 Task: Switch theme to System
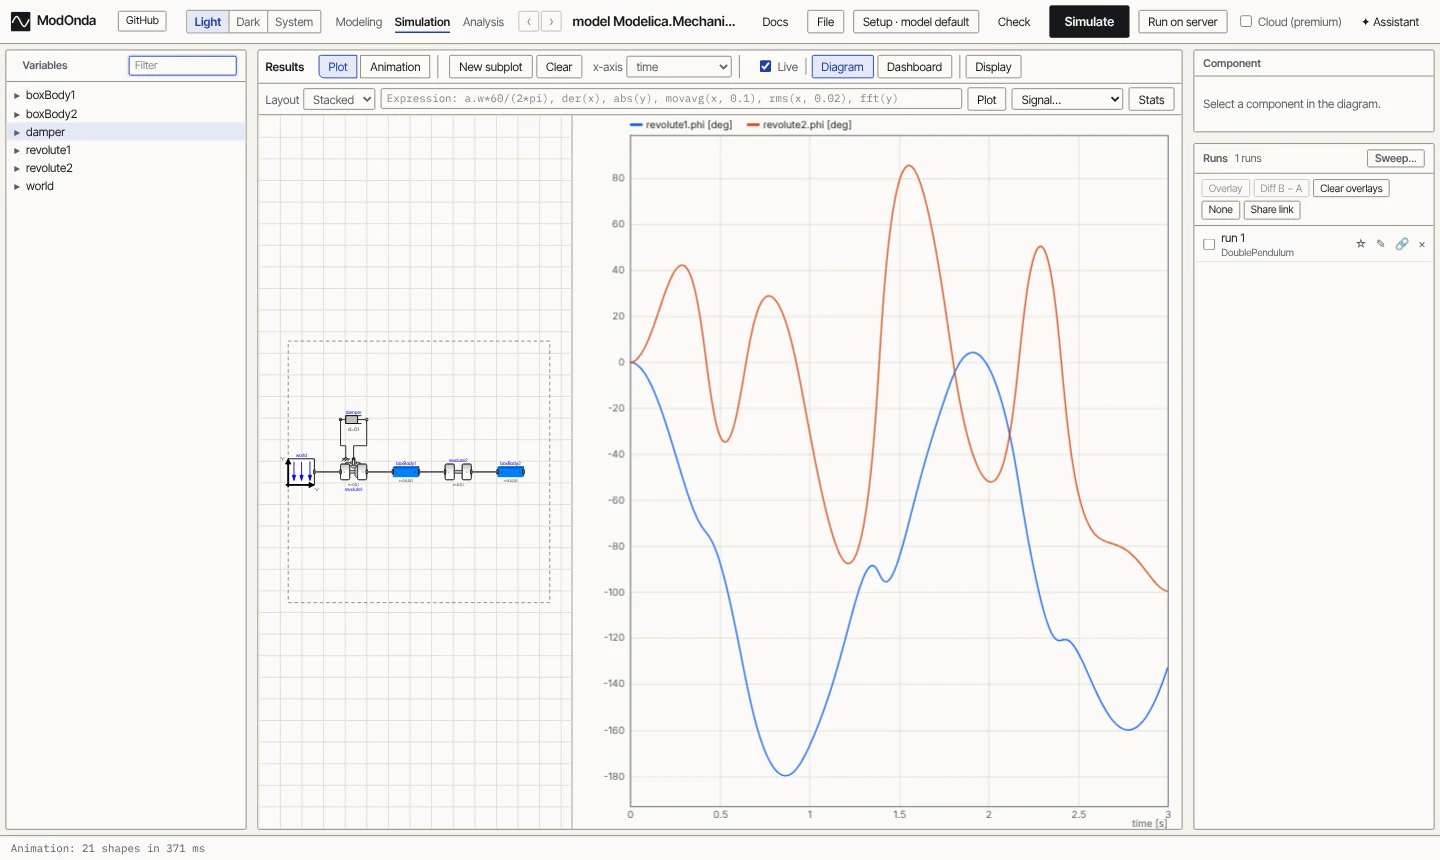click(x=294, y=22)
